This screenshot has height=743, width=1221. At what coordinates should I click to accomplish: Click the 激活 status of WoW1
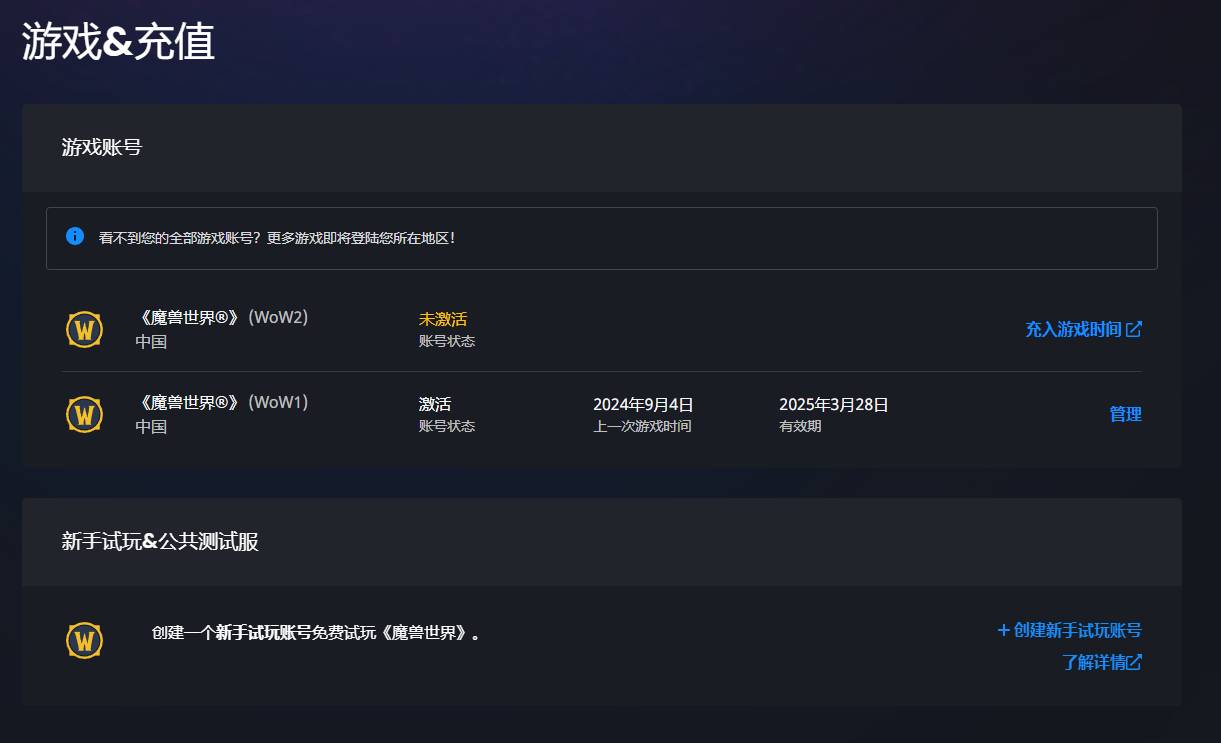pos(435,404)
